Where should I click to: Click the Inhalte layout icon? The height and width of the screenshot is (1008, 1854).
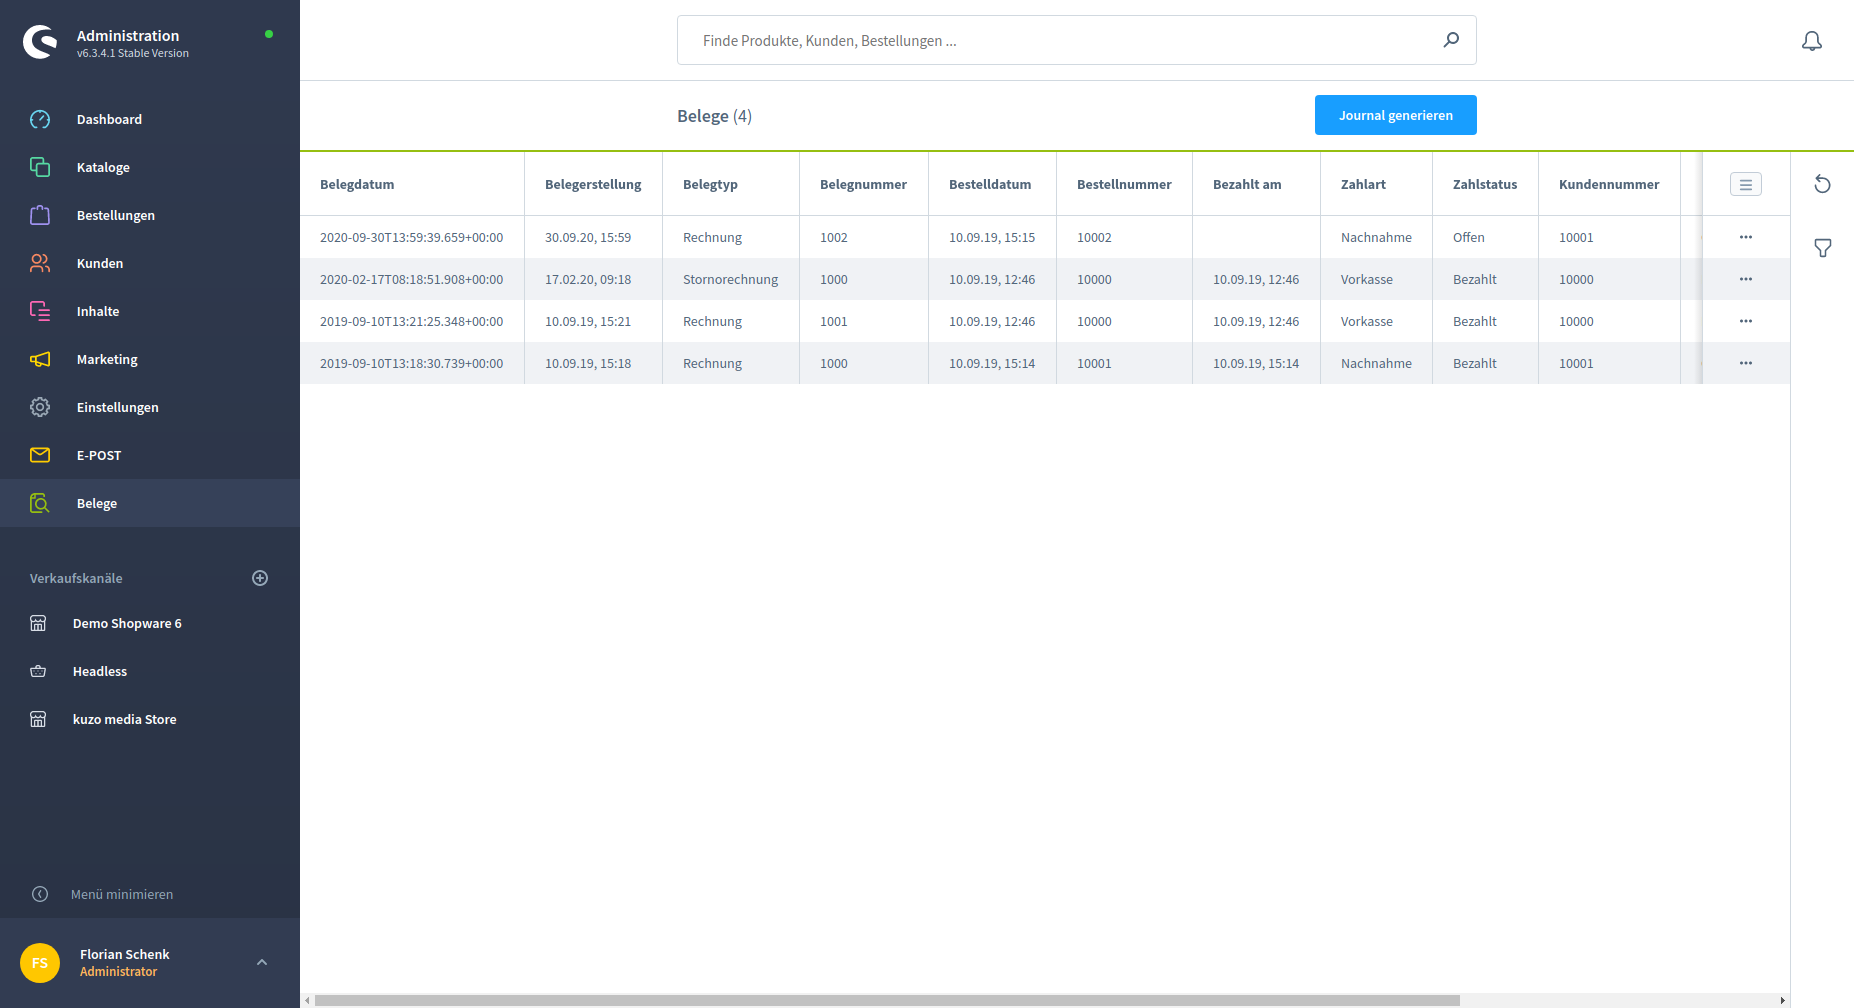(40, 311)
